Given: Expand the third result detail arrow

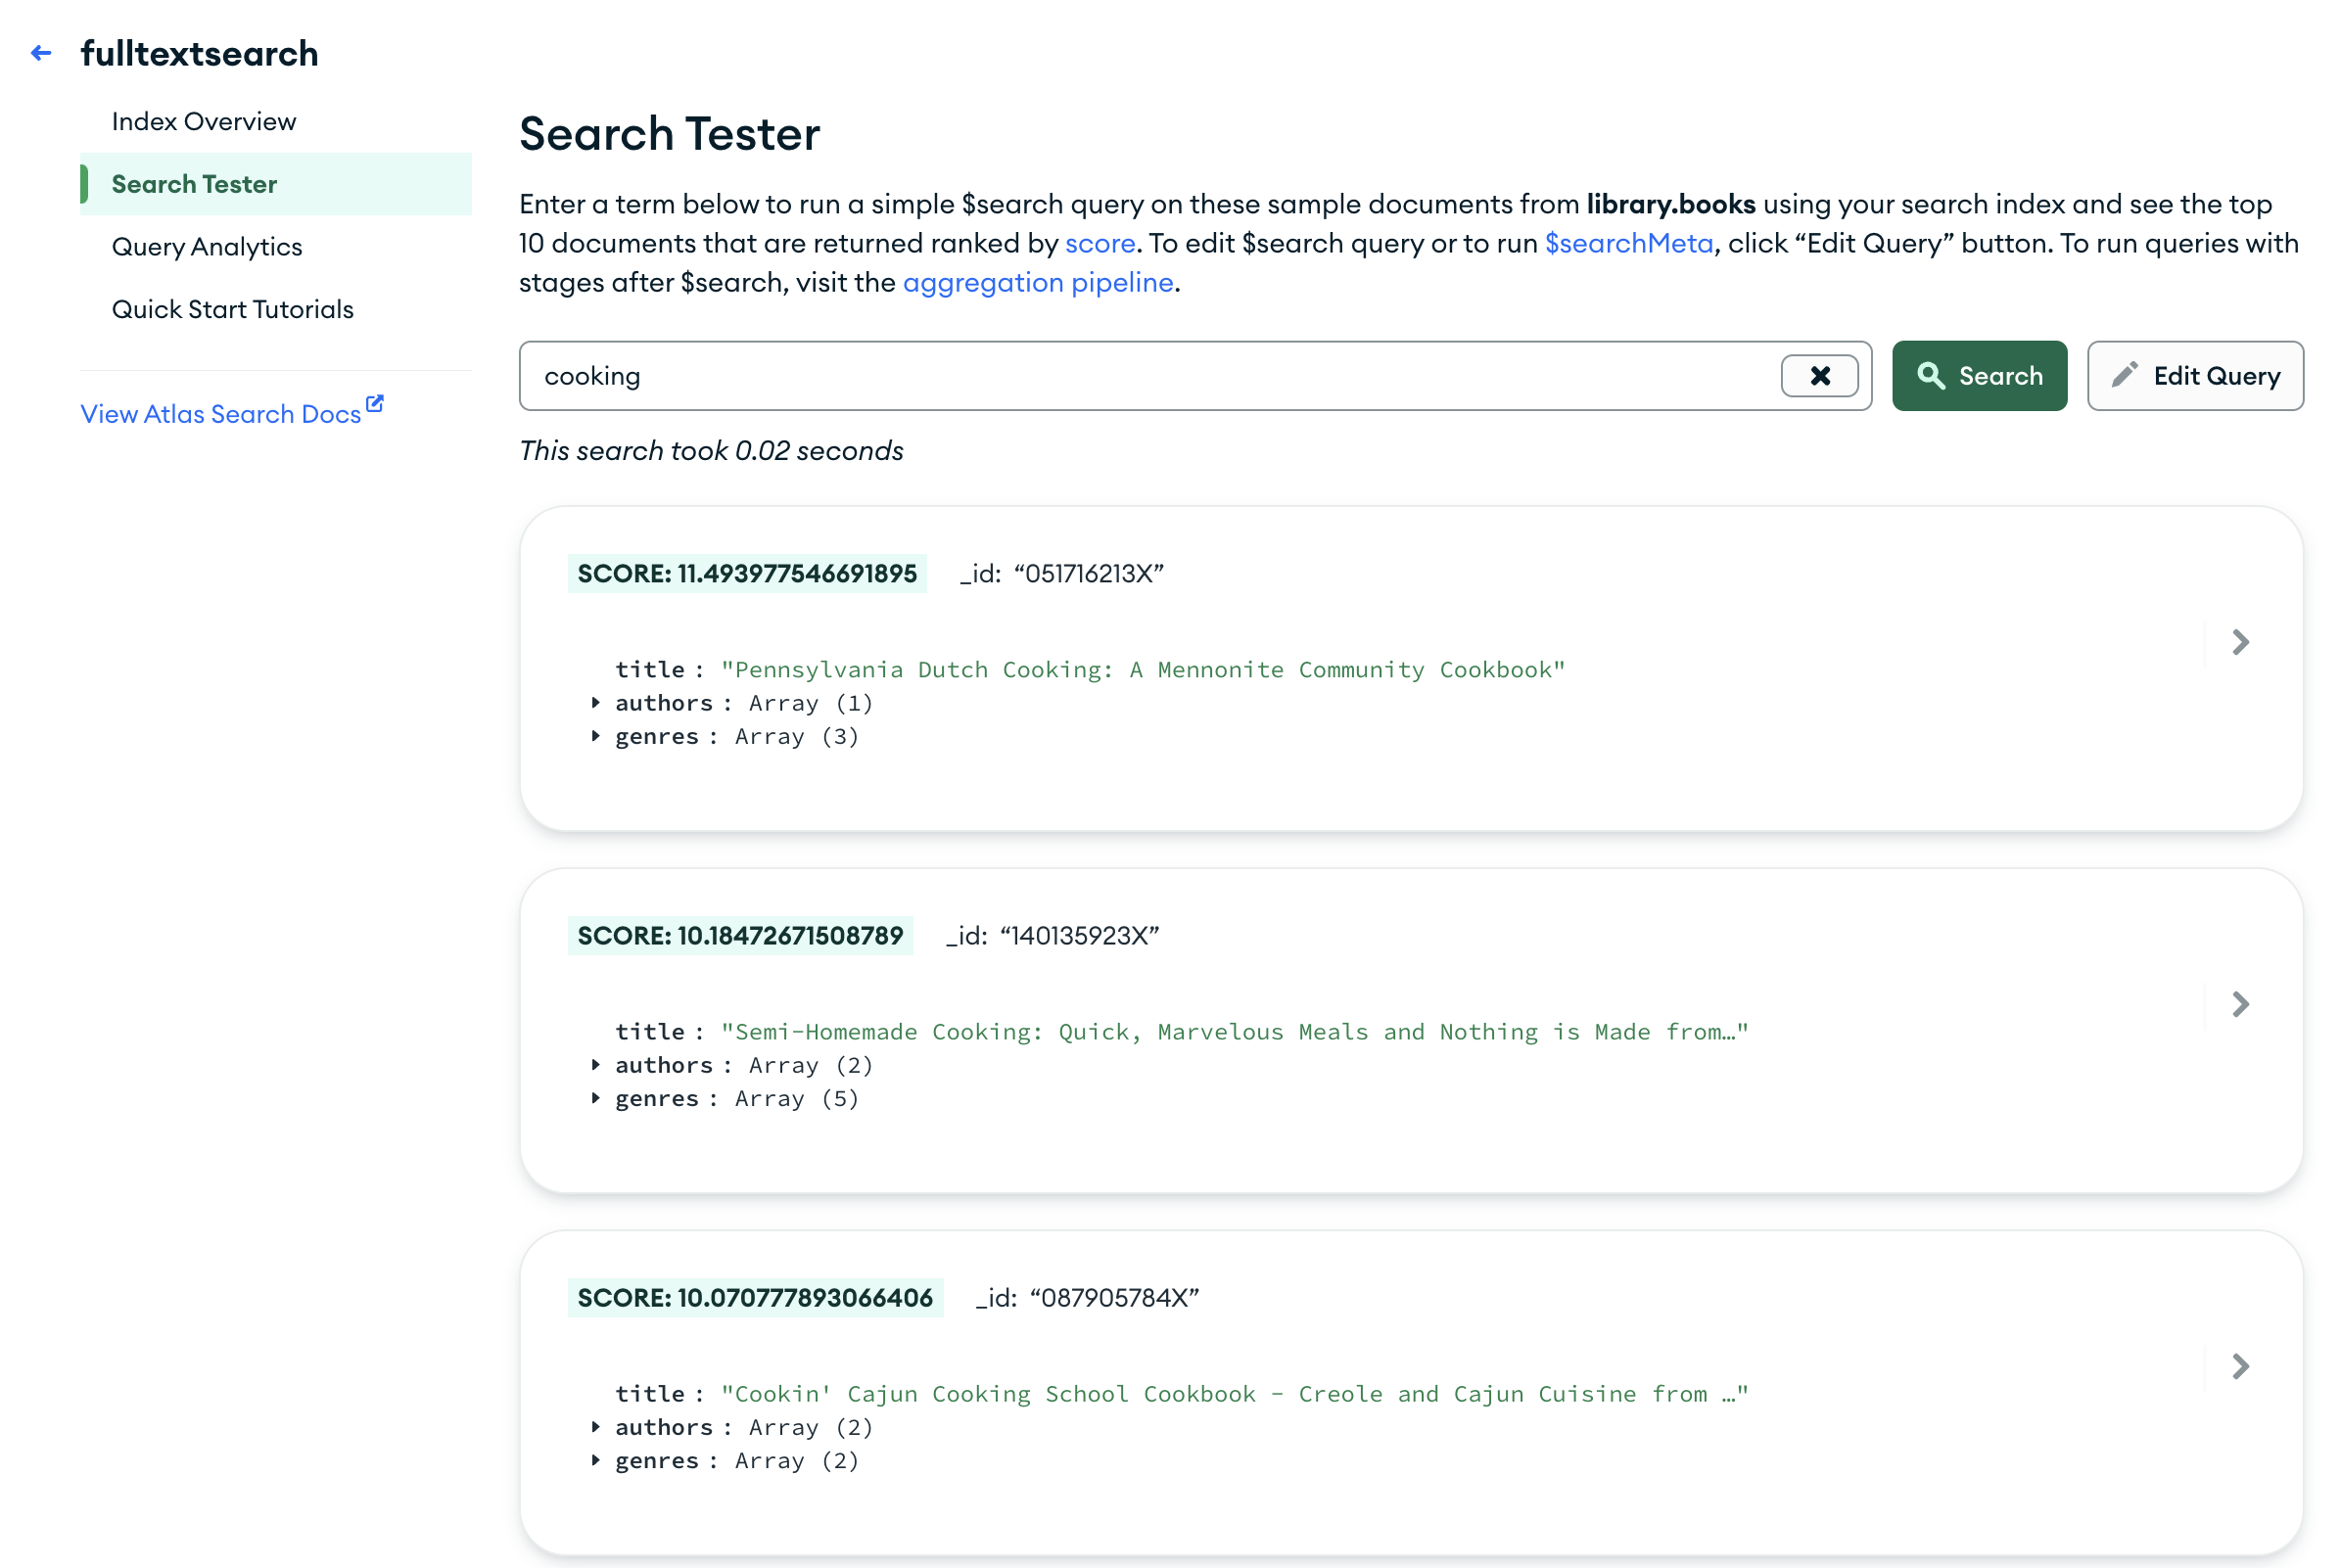Looking at the screenshot, I should (x=2240, y=1366).
